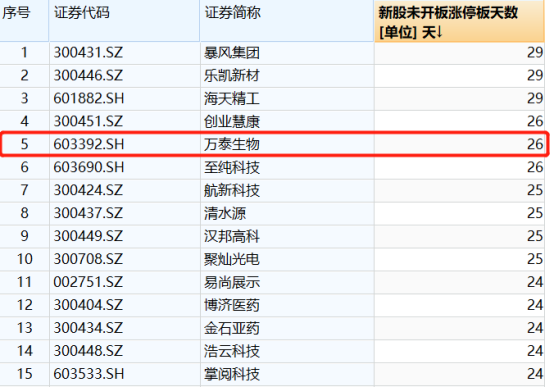Select stock code 002751.SZ
Image resolution: width=554 pixels, height=387 pixels.
pos(88,282)
